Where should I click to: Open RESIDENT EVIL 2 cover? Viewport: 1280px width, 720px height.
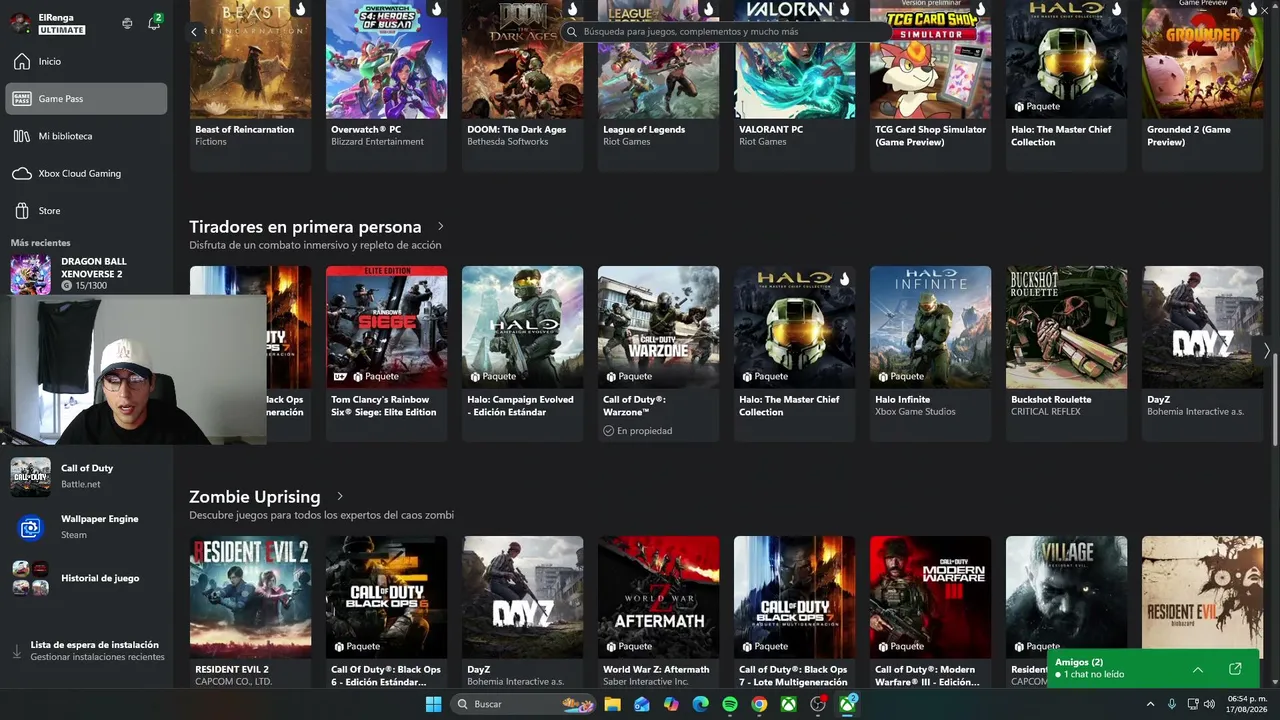[250, 597]
